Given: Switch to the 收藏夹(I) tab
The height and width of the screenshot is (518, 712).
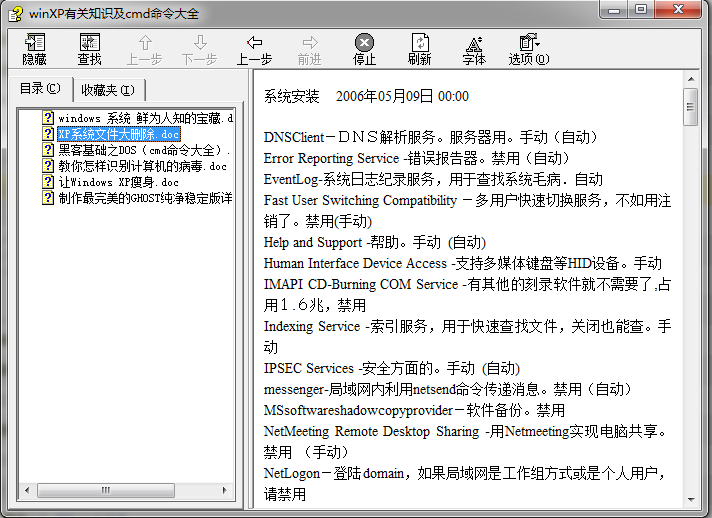Looking at the screenshot, I should pos(108,90).
